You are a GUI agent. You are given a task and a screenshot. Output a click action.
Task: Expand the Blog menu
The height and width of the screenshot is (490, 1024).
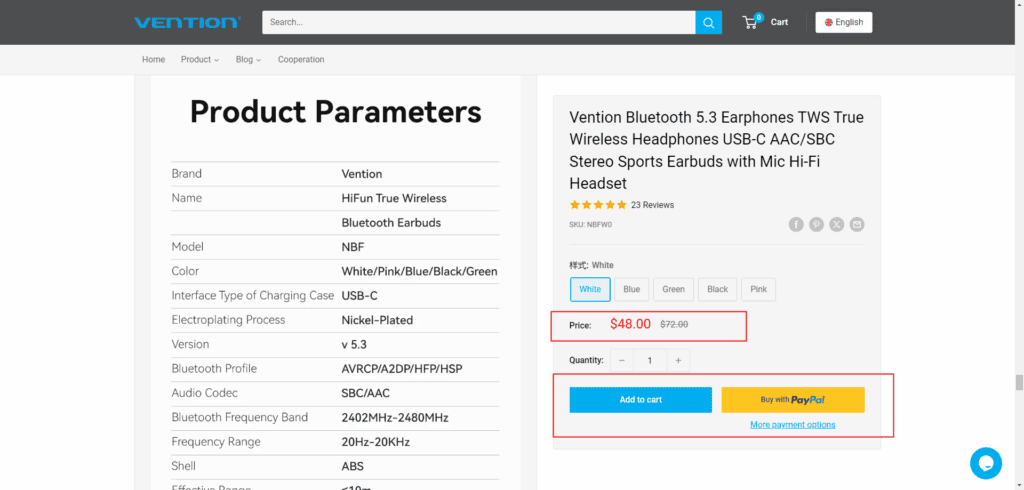tap(248, 59)
